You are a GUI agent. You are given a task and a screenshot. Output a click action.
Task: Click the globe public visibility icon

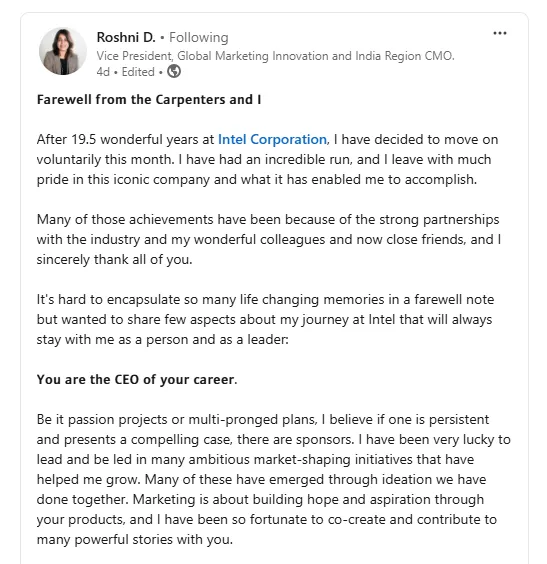tap(174, 71)
